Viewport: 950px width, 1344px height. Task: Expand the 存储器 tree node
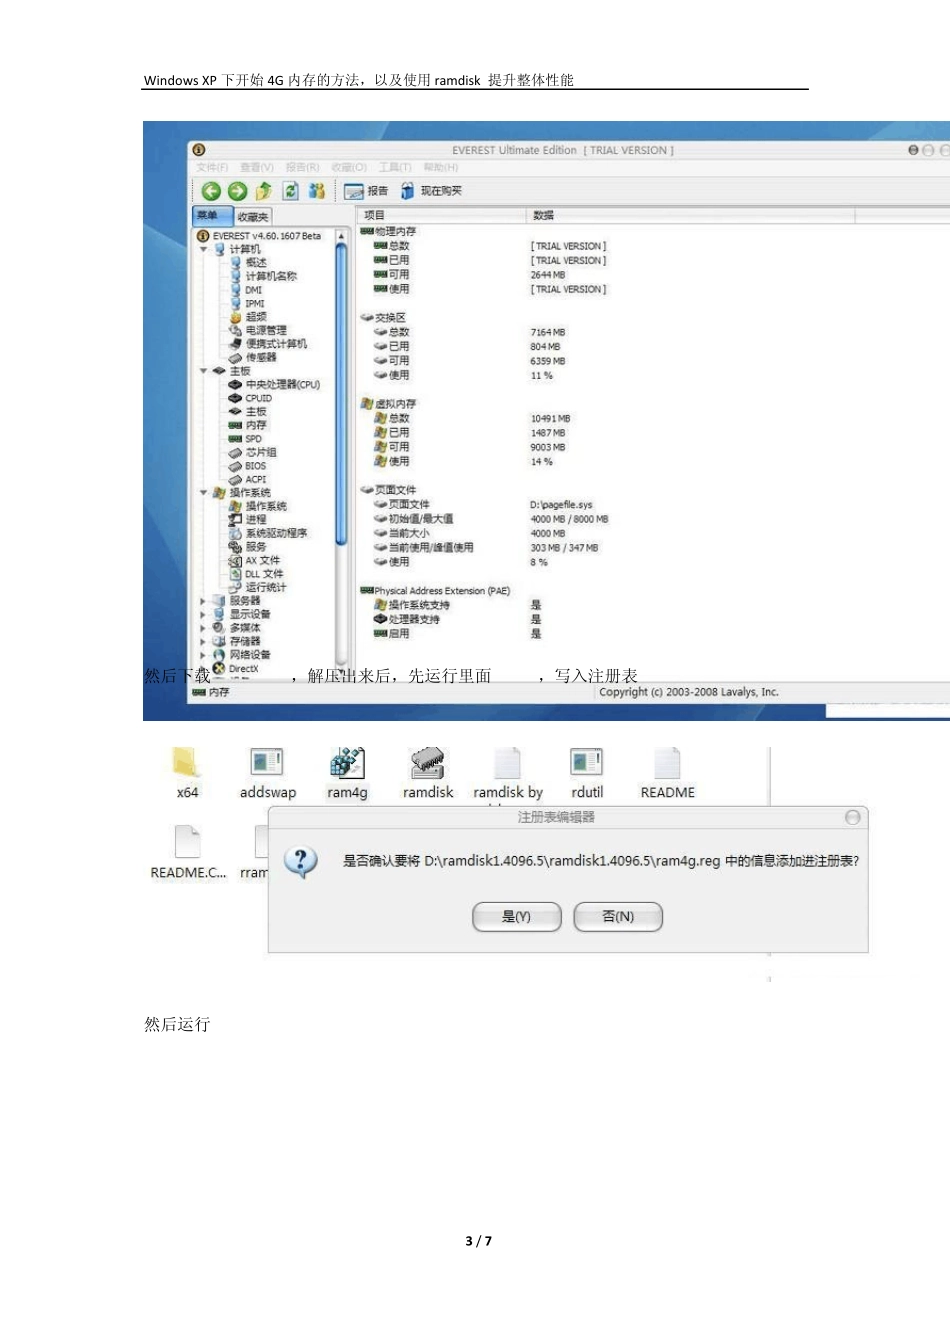pos(203,641)
